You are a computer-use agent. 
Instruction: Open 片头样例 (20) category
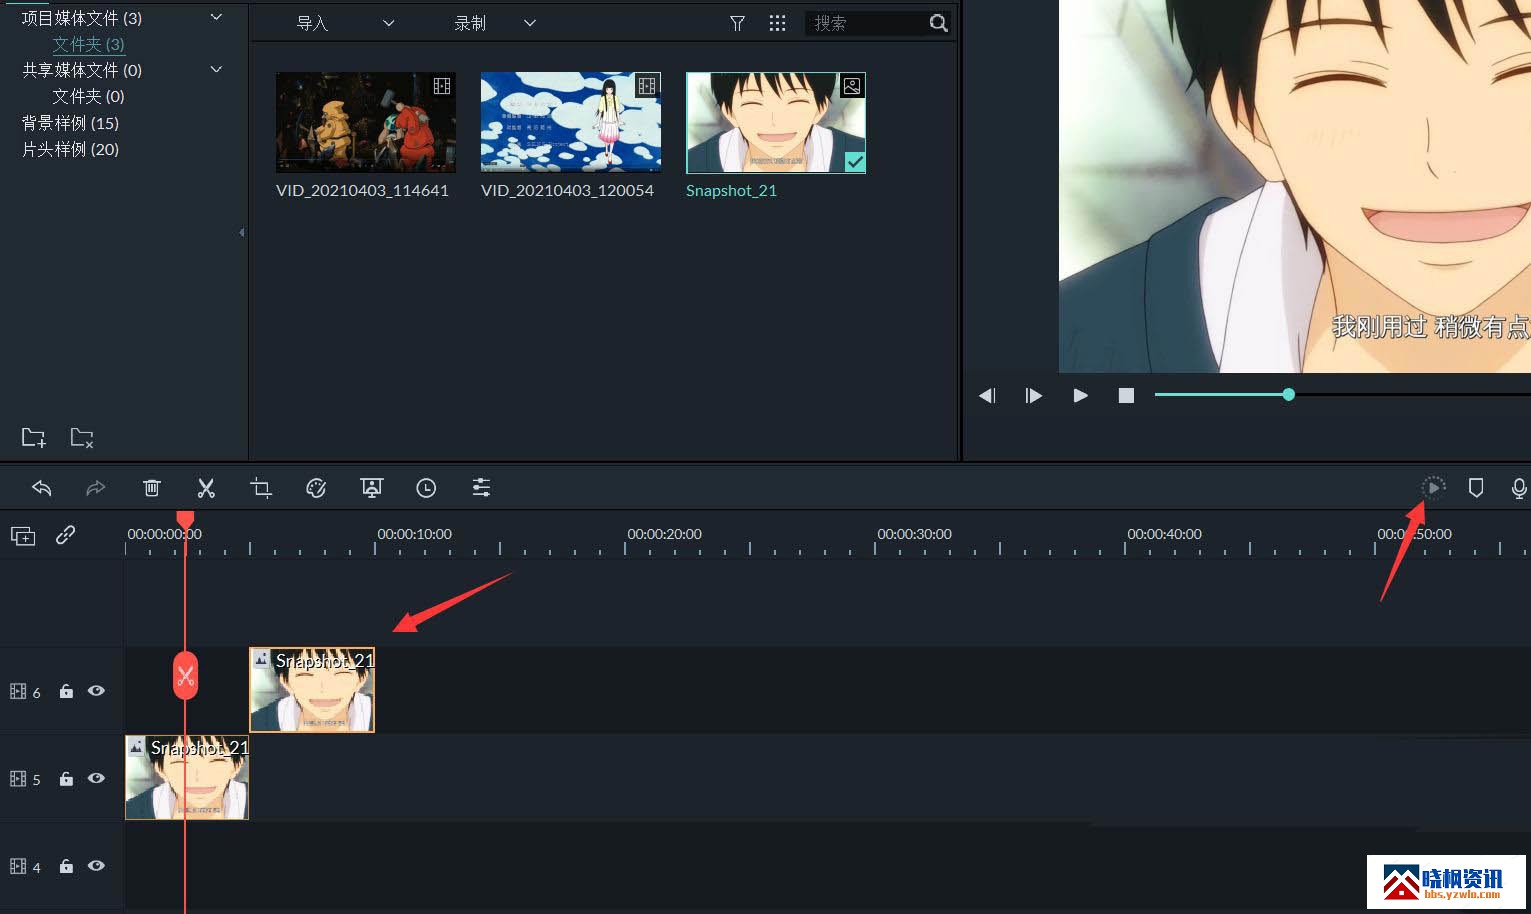(70, 149)
